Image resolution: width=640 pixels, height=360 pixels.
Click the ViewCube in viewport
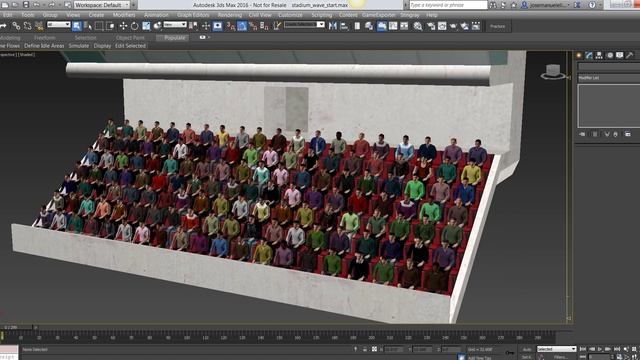pos(553,72)
